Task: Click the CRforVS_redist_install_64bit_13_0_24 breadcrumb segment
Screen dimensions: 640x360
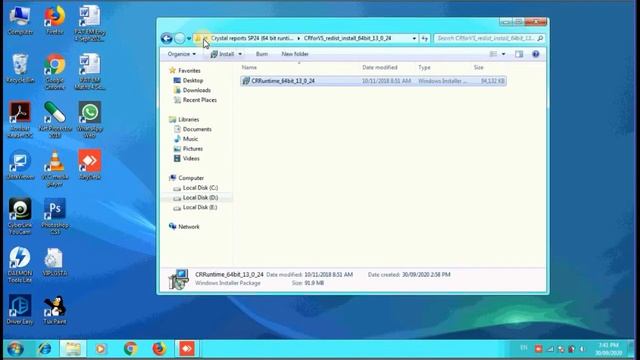Action: tap(347, 38)
